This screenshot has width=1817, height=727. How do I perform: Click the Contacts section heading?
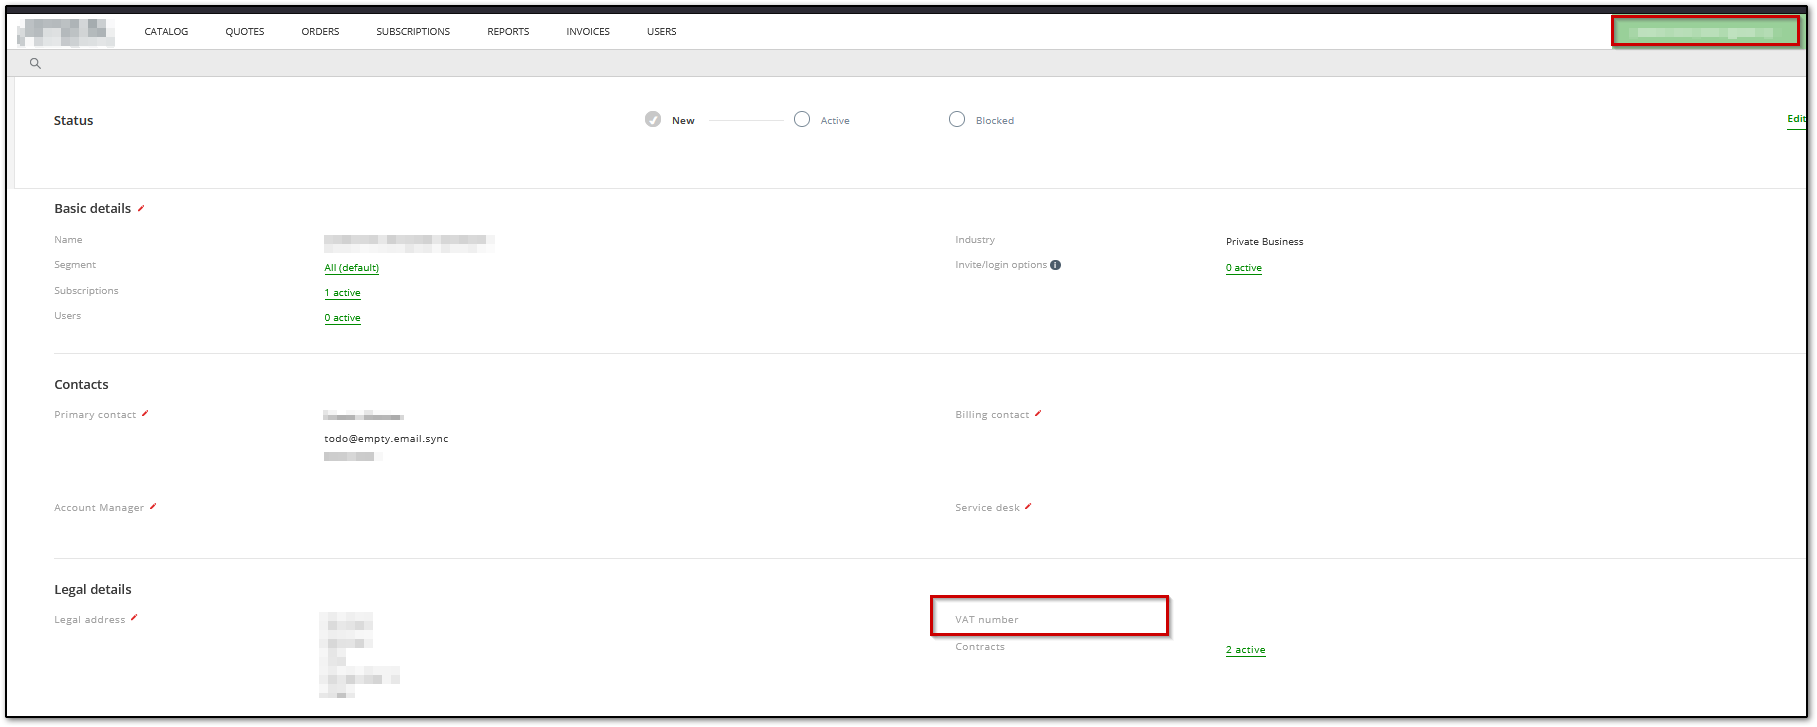[81, 384]
